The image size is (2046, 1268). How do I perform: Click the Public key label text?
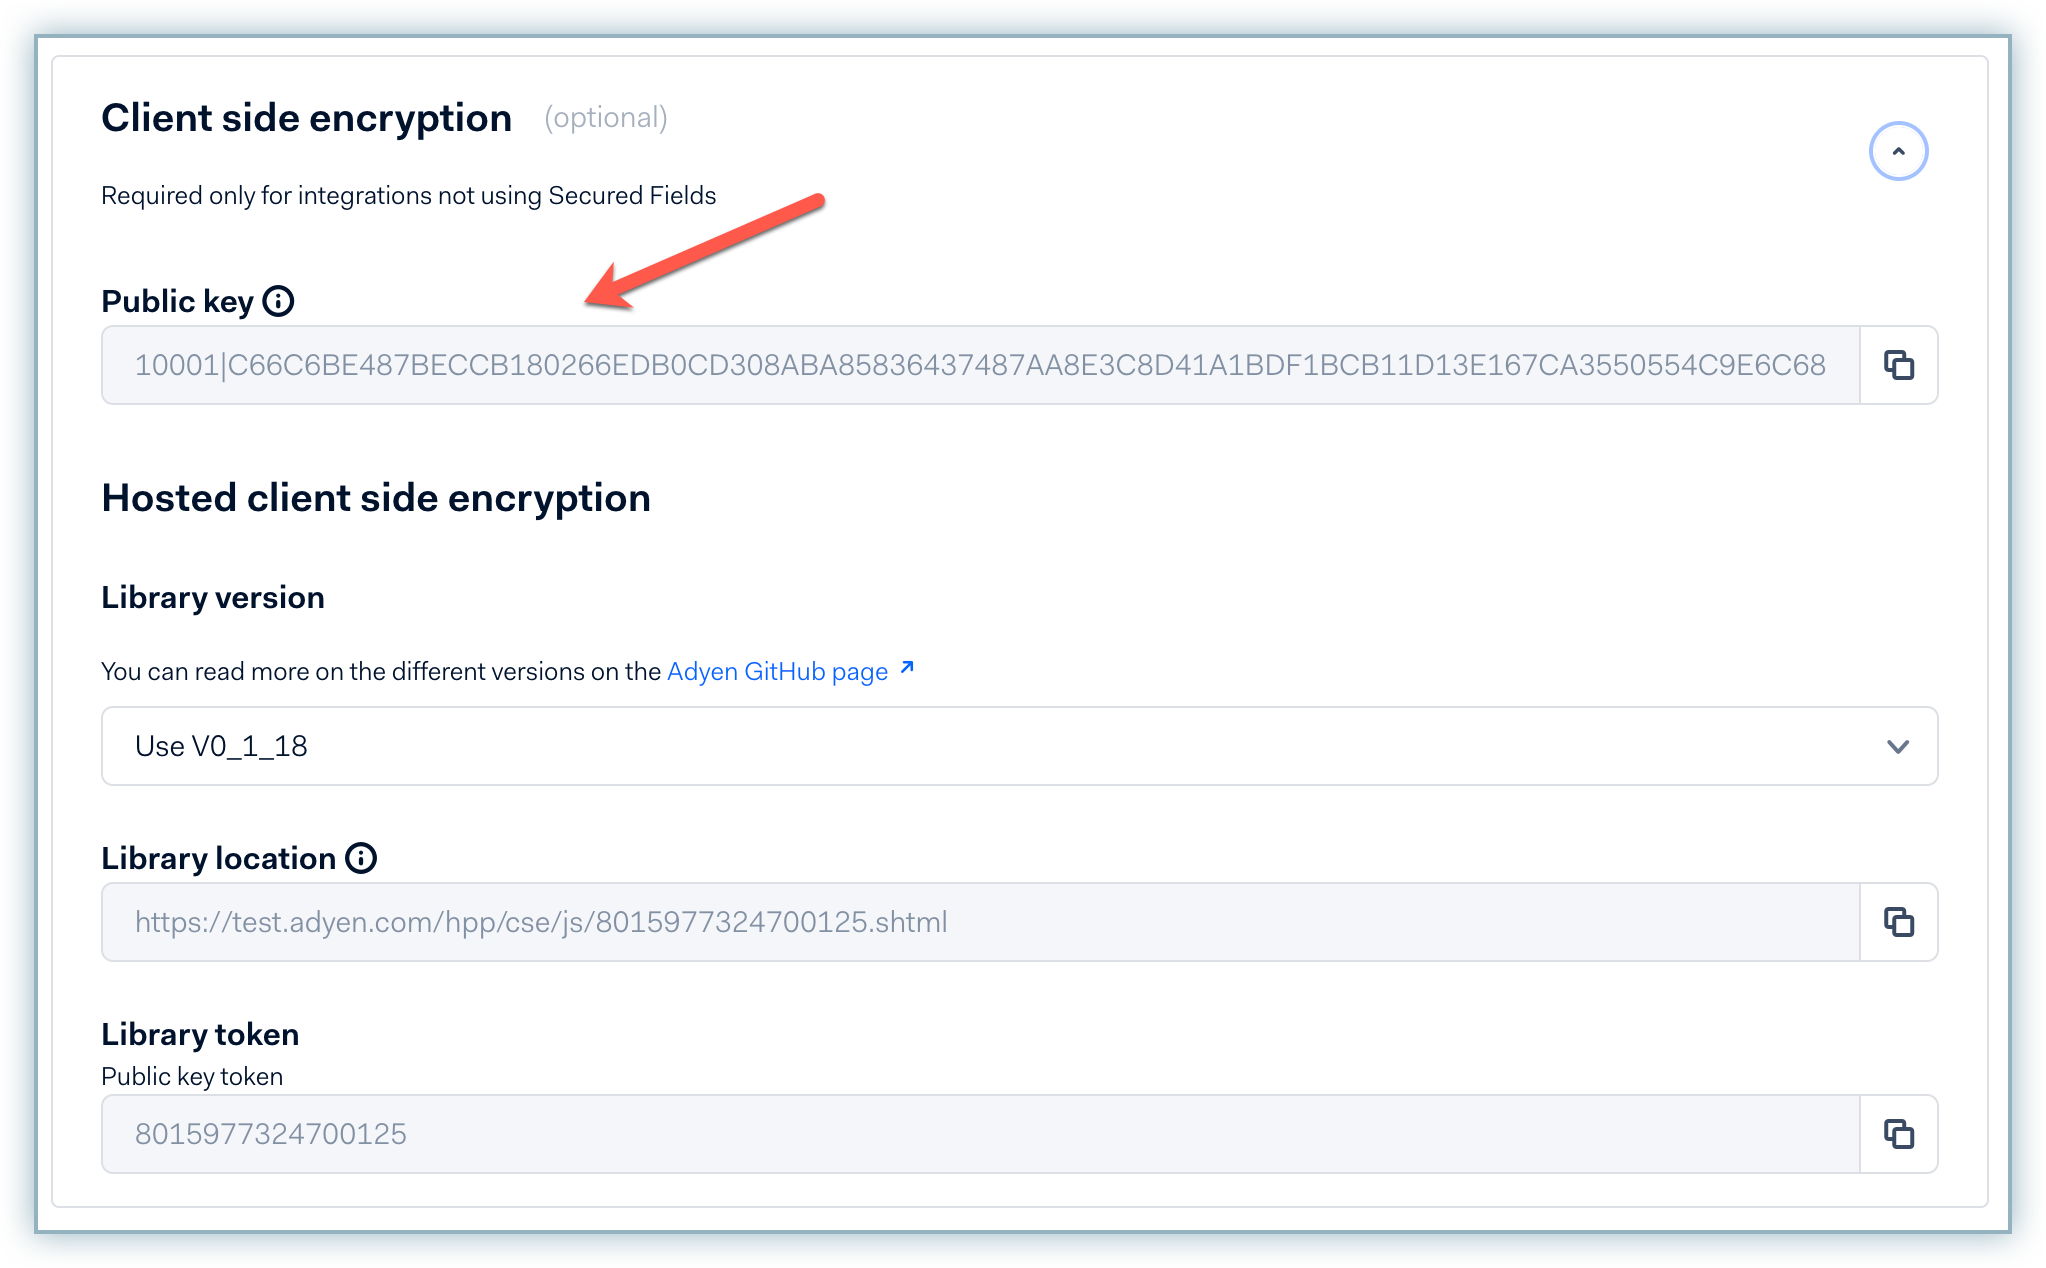pos(177,301)
